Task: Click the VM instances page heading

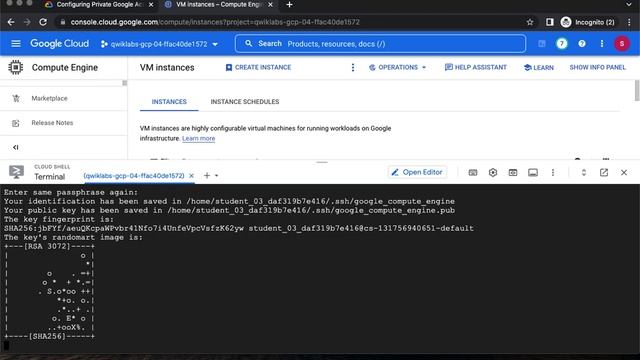Action: [167, 67]
